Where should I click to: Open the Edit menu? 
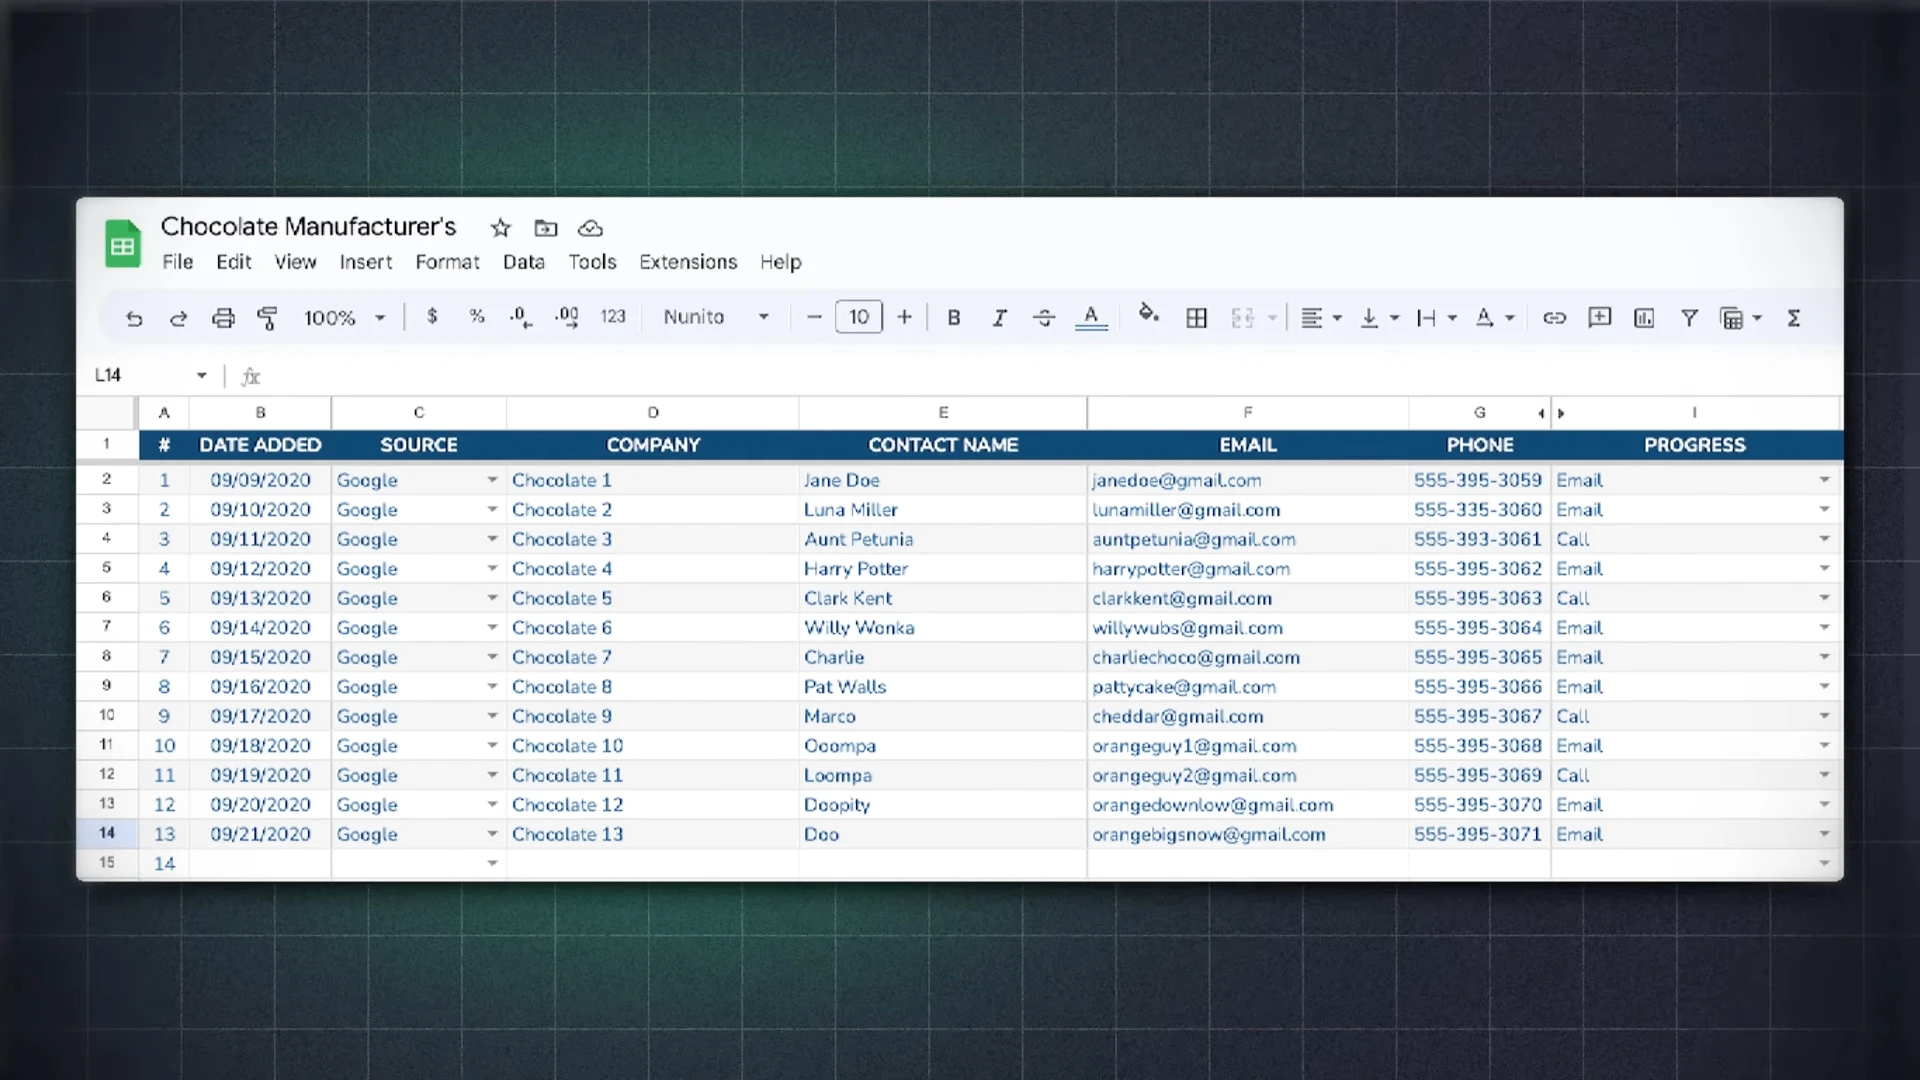234,262
